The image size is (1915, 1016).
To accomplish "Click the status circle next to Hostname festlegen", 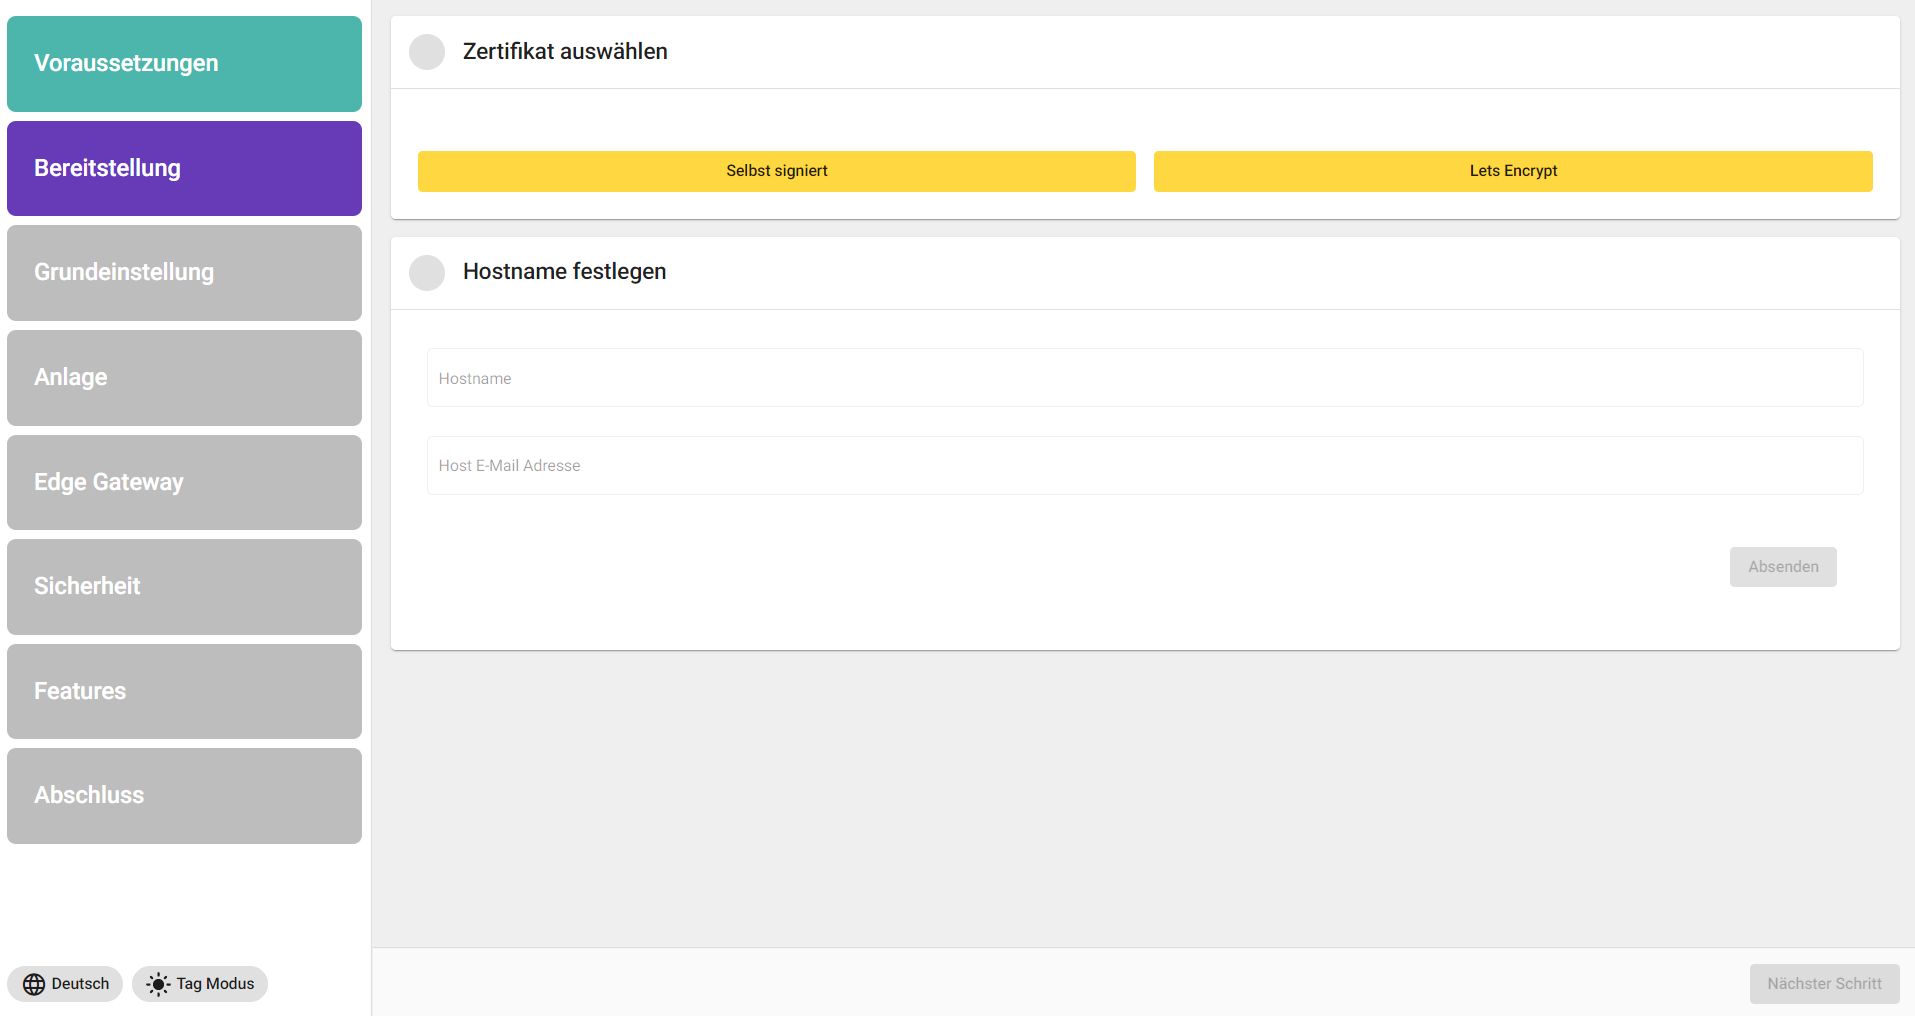I will point(427,273).
